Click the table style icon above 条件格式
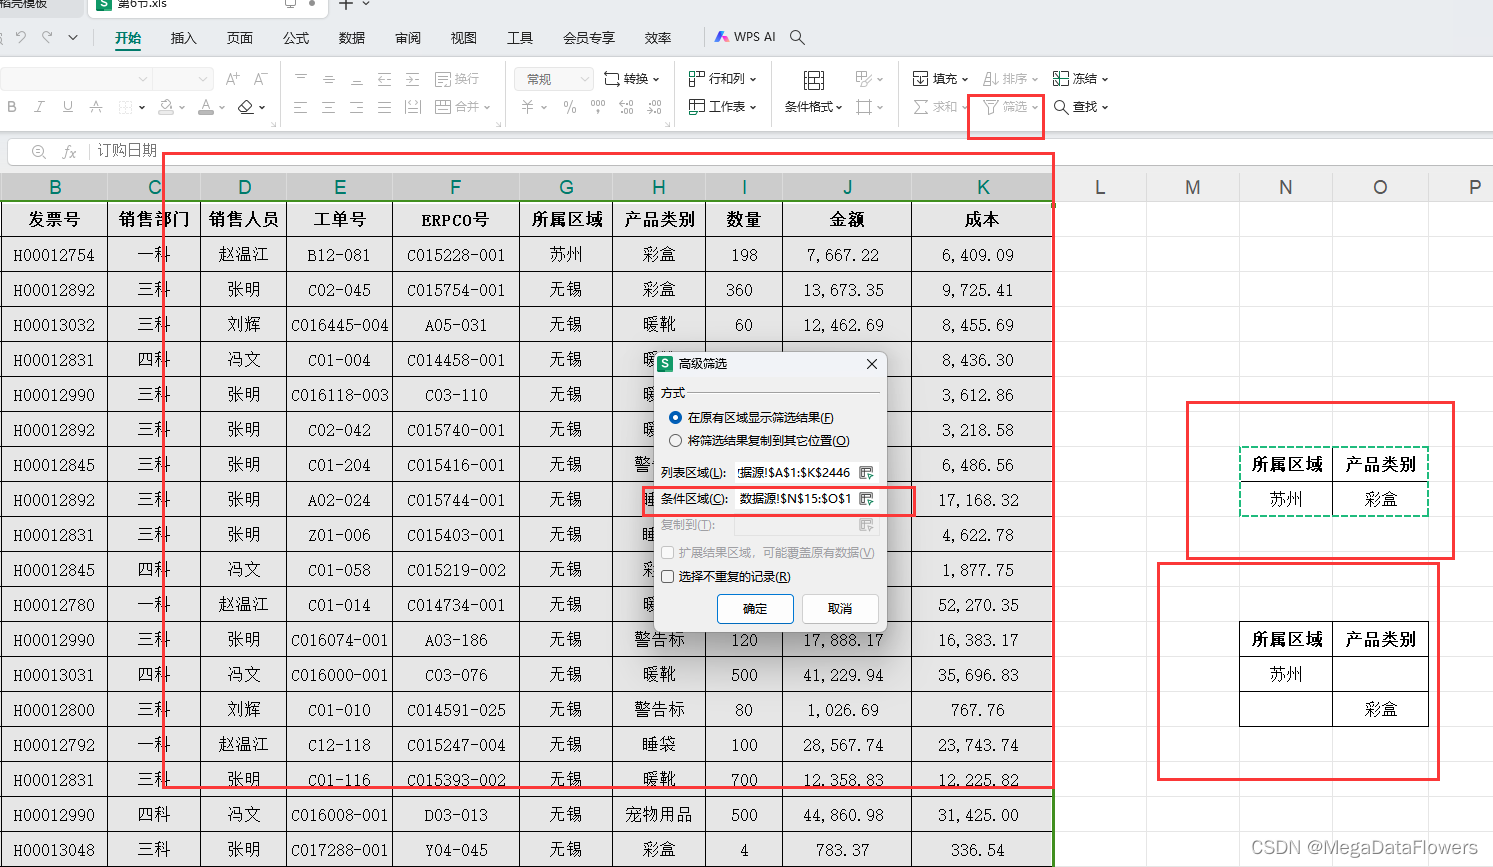Image resolution: width=1493 pixels, height=867 pixels. point(814,80)
